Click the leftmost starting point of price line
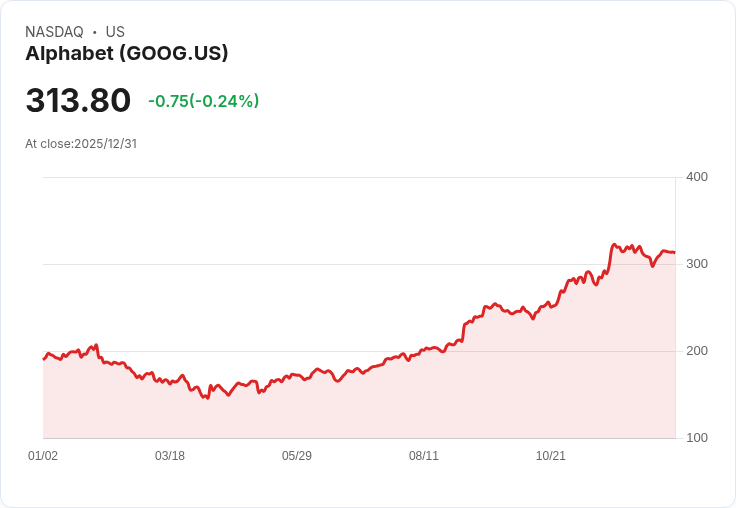The image size is (736, 508). (x=43, y=359)
